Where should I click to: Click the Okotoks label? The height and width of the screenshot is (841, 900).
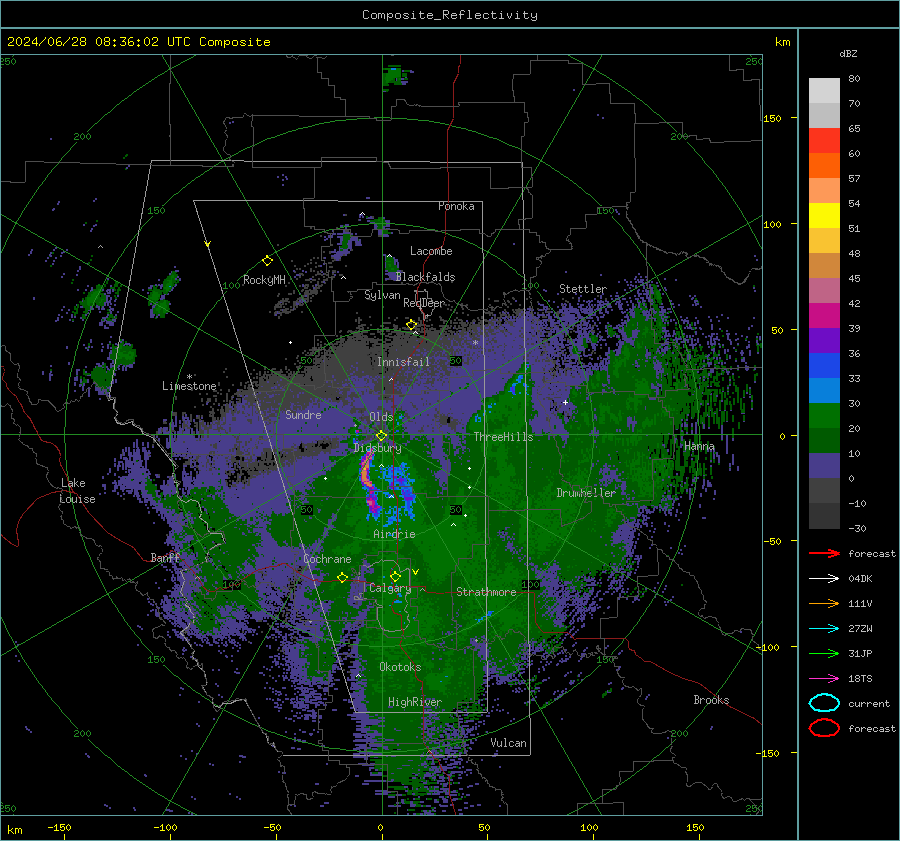(400, 667)
